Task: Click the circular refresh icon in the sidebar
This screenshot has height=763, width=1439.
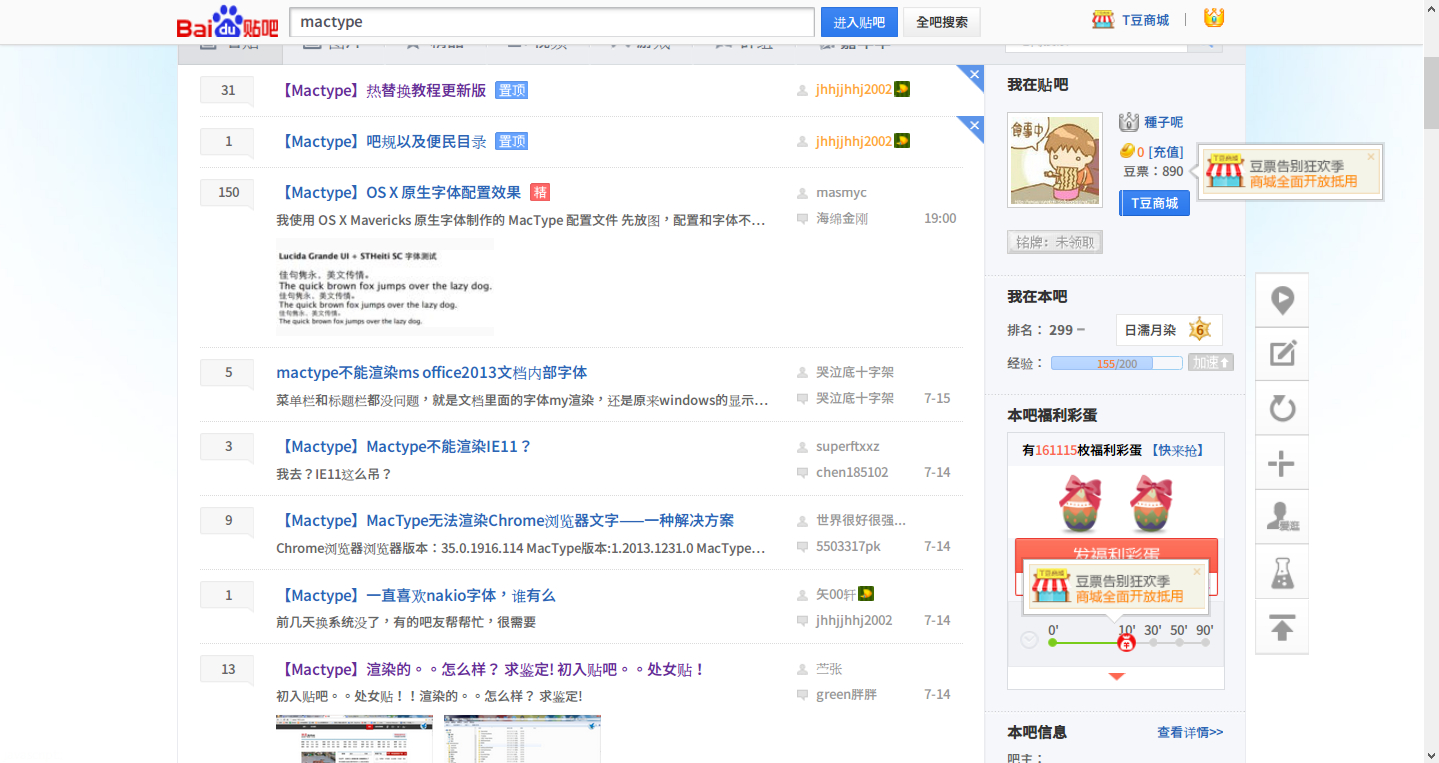Action: tap(1282, 408)
